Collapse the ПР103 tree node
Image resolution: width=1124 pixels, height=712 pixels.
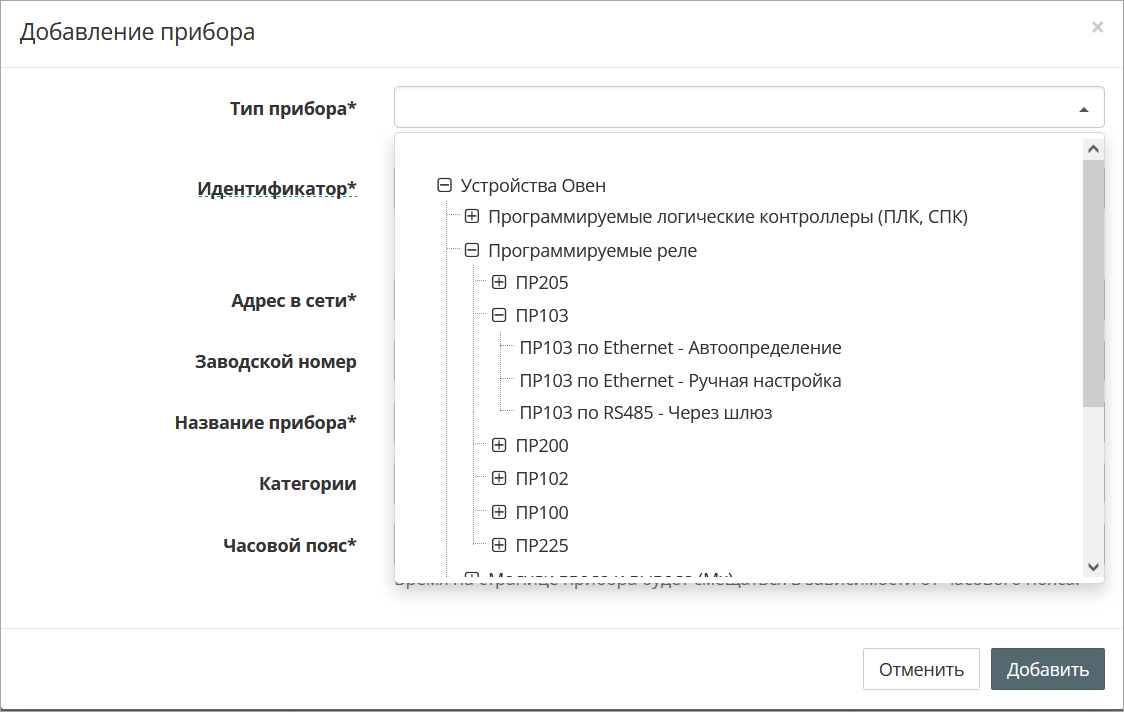(499, 316)
